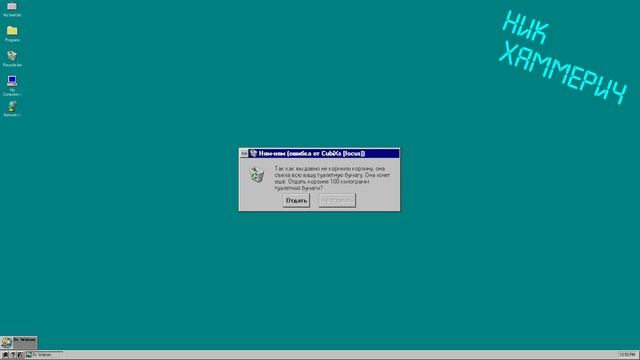Viewport: 640px width, 360px height.
Task: Click the first taskbar quick icon
Action: click(5, 355)
